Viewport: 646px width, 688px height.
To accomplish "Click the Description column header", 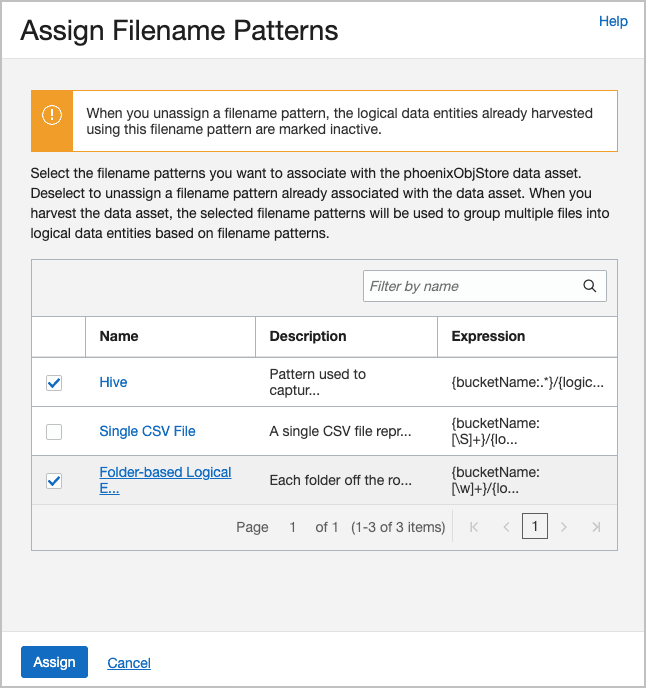I will click(x=308, y=337).
